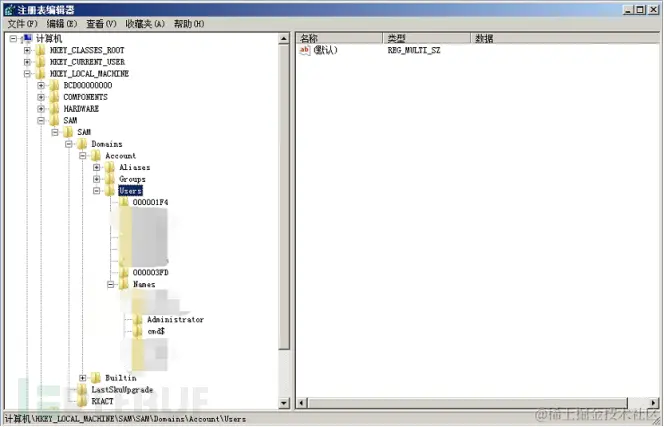Click the RXACT folder icon
Screen dimensions: 664x427
pyautogui.click(x=82, y=401)
